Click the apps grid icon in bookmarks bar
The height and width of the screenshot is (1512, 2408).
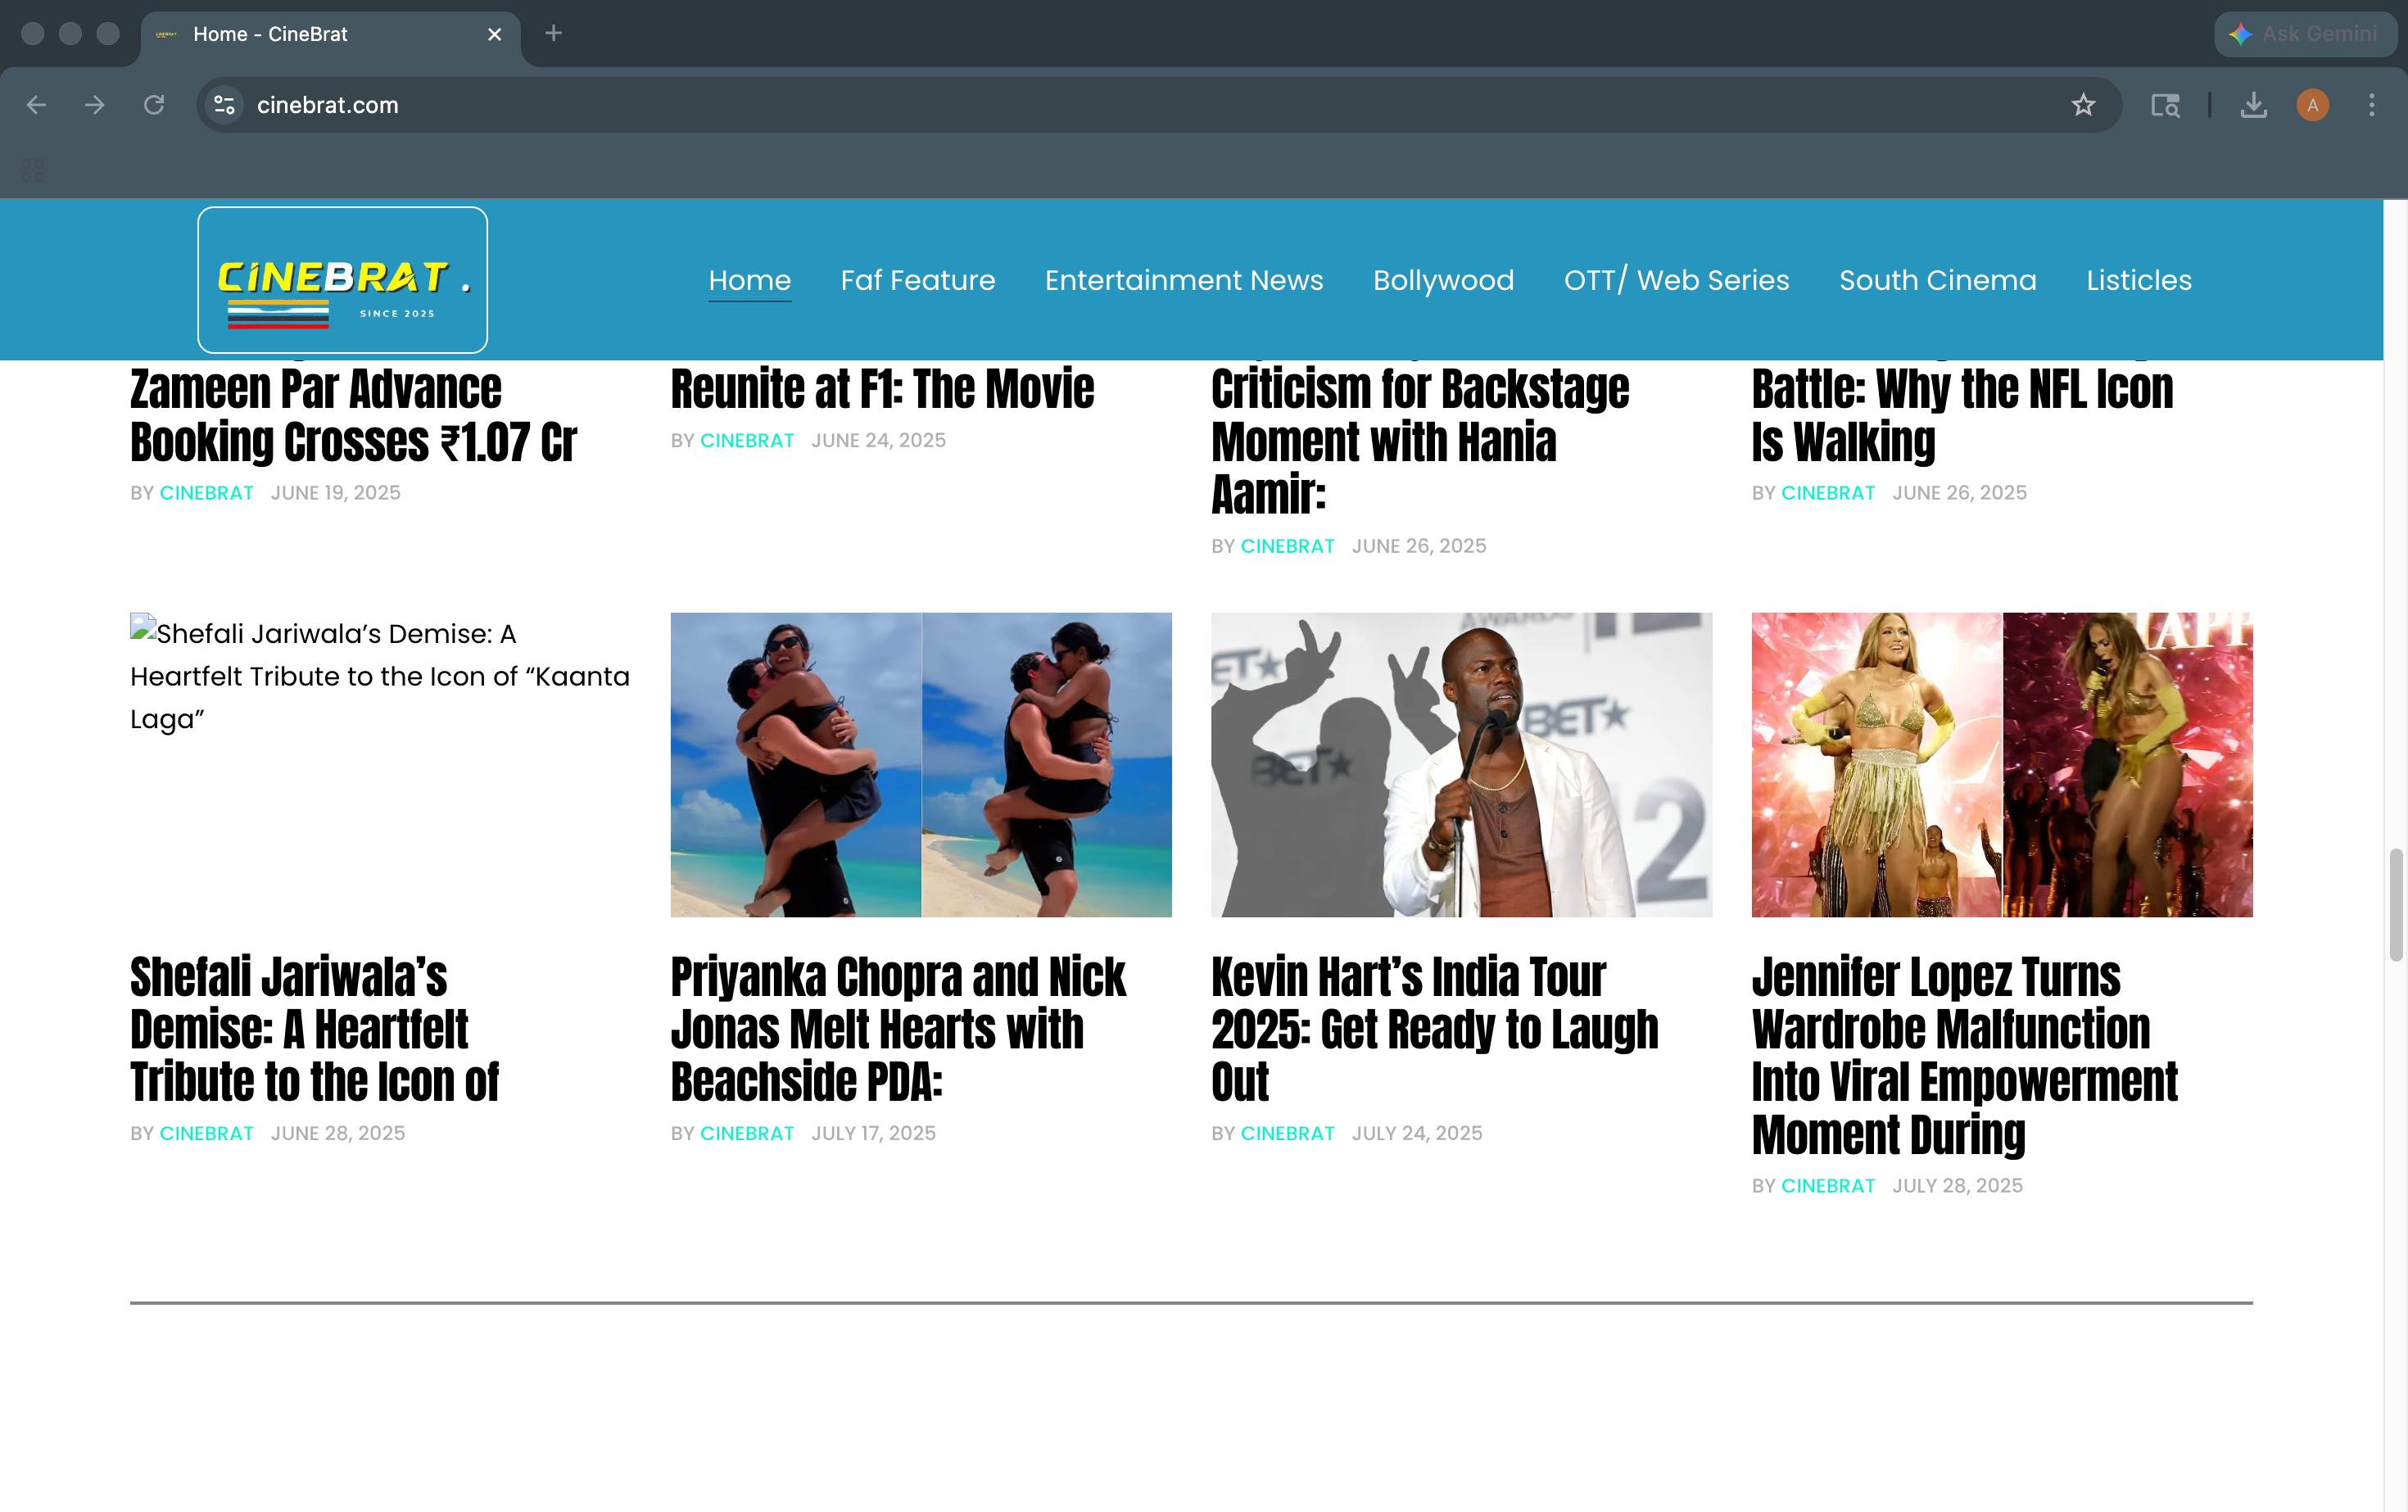pos(33,169)
